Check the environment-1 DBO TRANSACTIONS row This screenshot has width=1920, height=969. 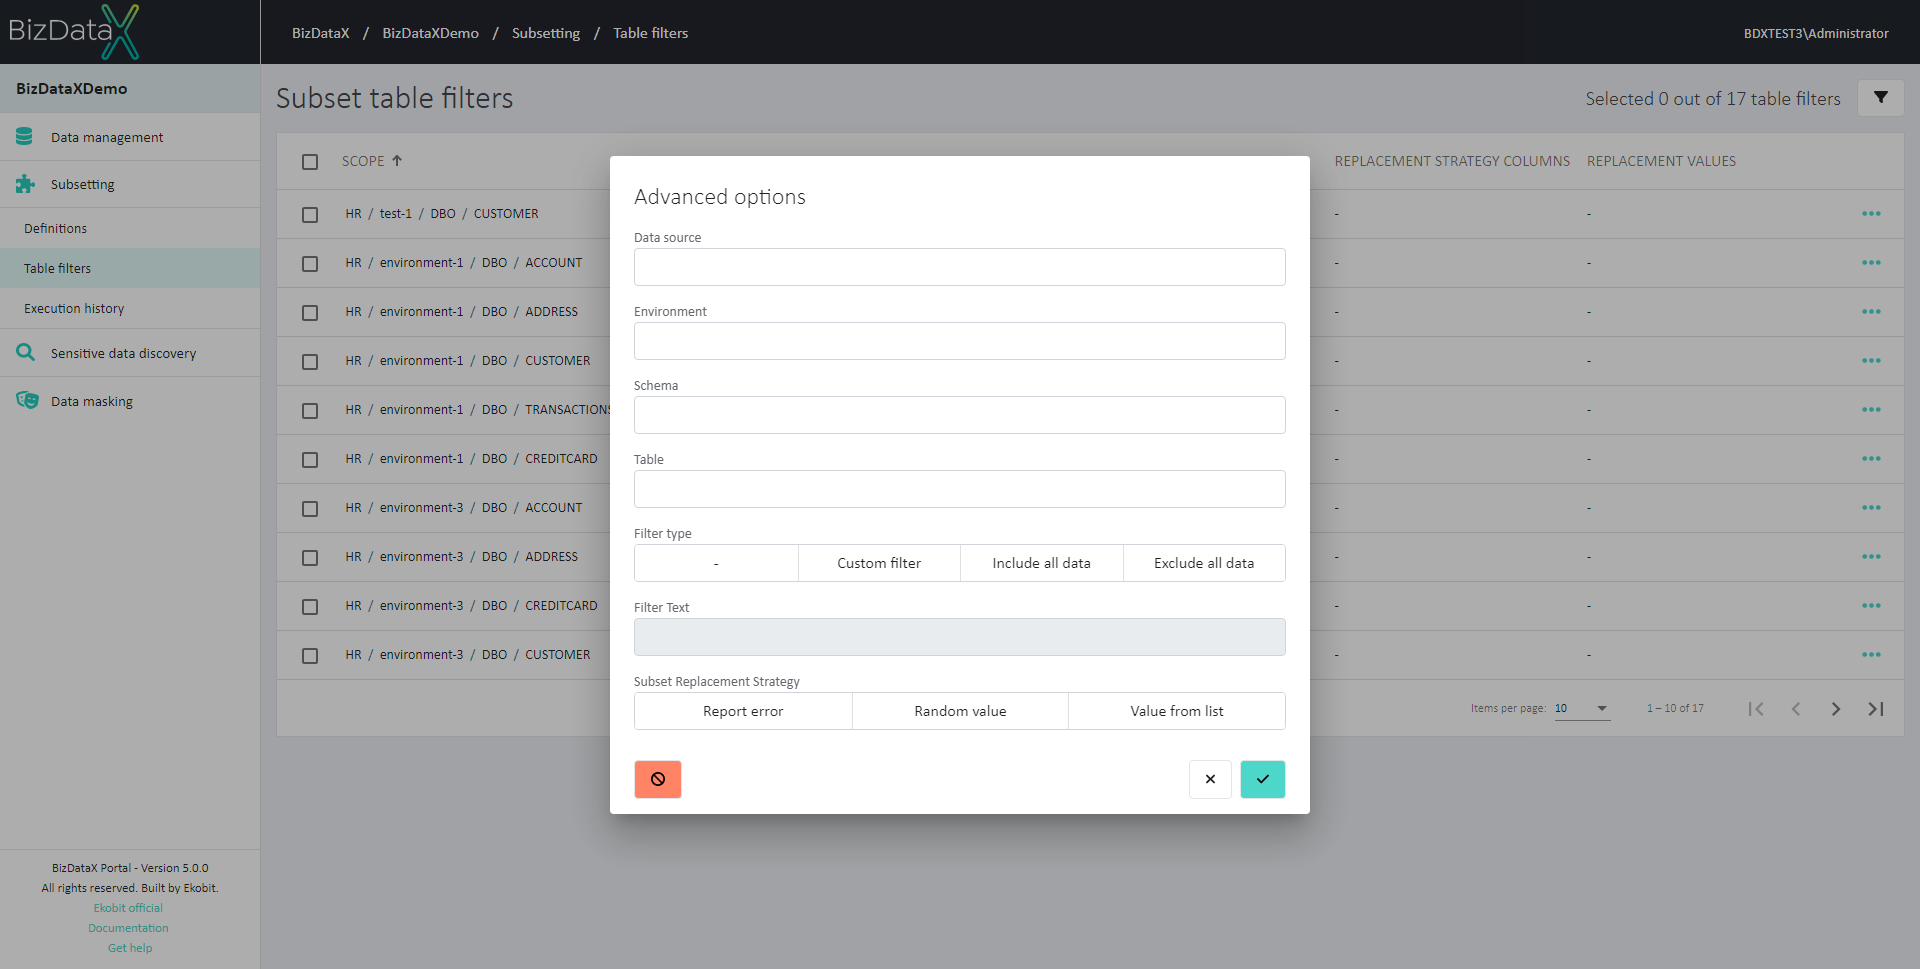310,411
